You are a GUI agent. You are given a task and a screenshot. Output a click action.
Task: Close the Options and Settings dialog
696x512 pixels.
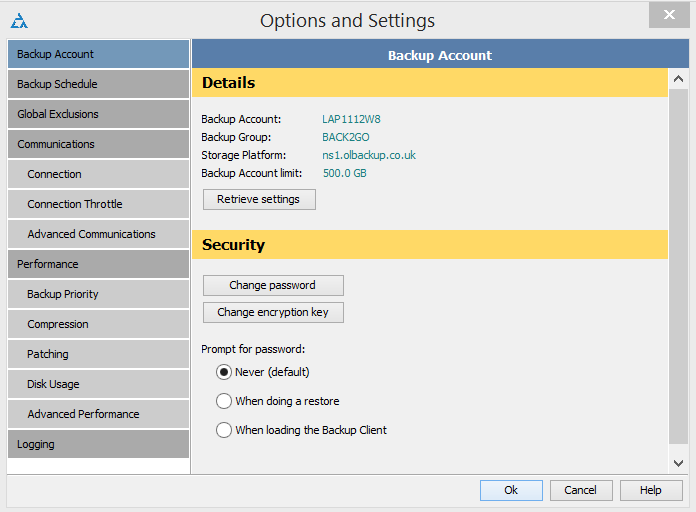point(669,15)
